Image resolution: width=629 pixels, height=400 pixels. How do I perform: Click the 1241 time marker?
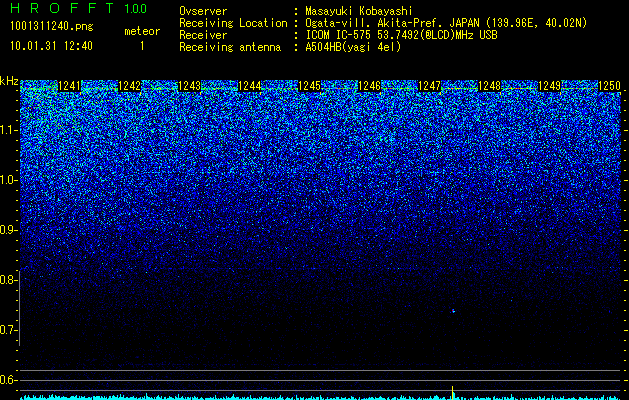[x=69, y=86]
